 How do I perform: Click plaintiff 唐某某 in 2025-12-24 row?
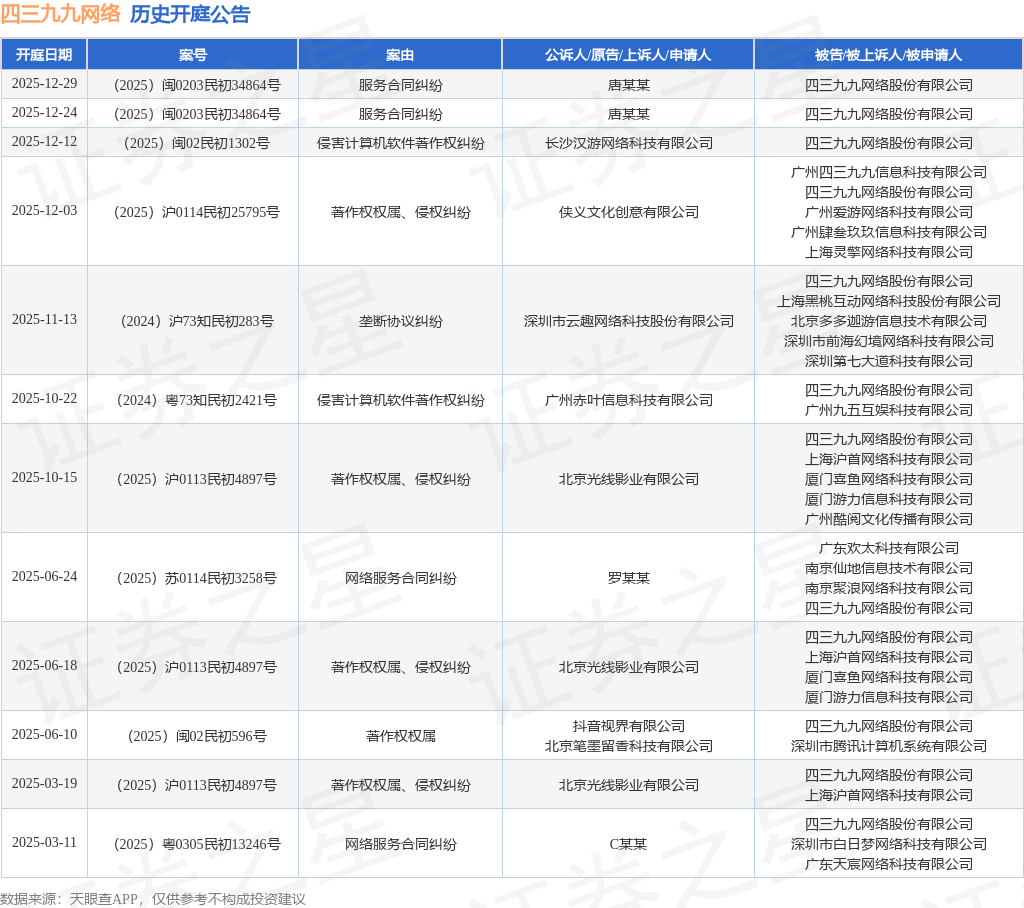(628, 114)
